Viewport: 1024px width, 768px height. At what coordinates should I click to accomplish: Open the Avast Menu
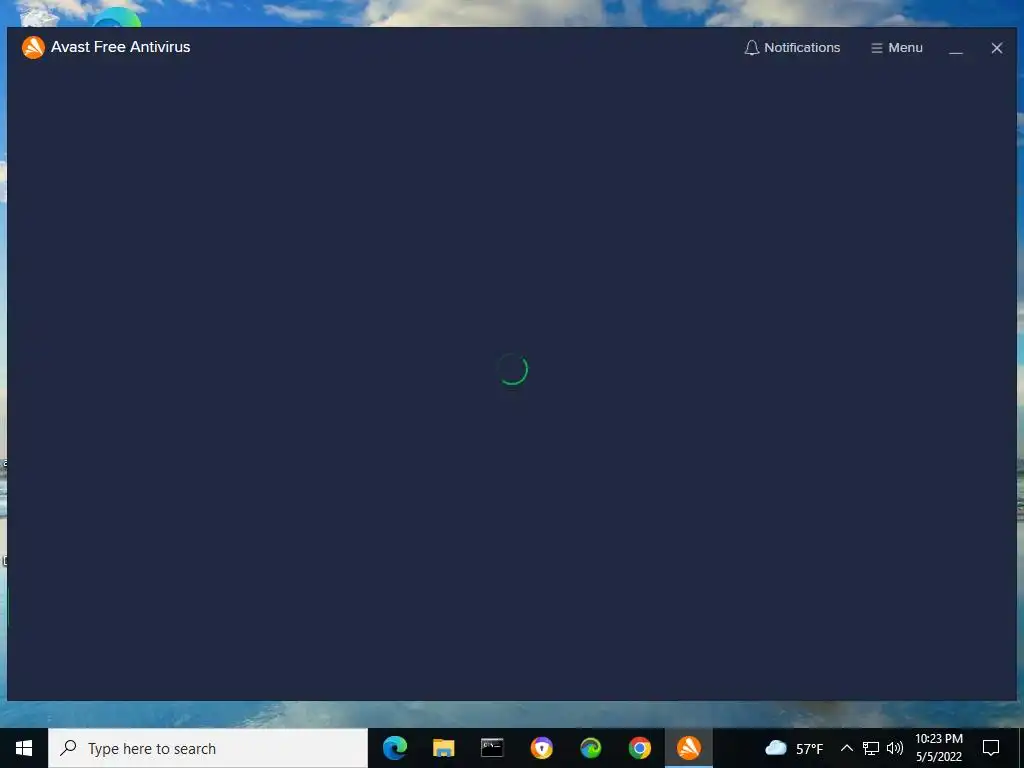coord(897,48)
